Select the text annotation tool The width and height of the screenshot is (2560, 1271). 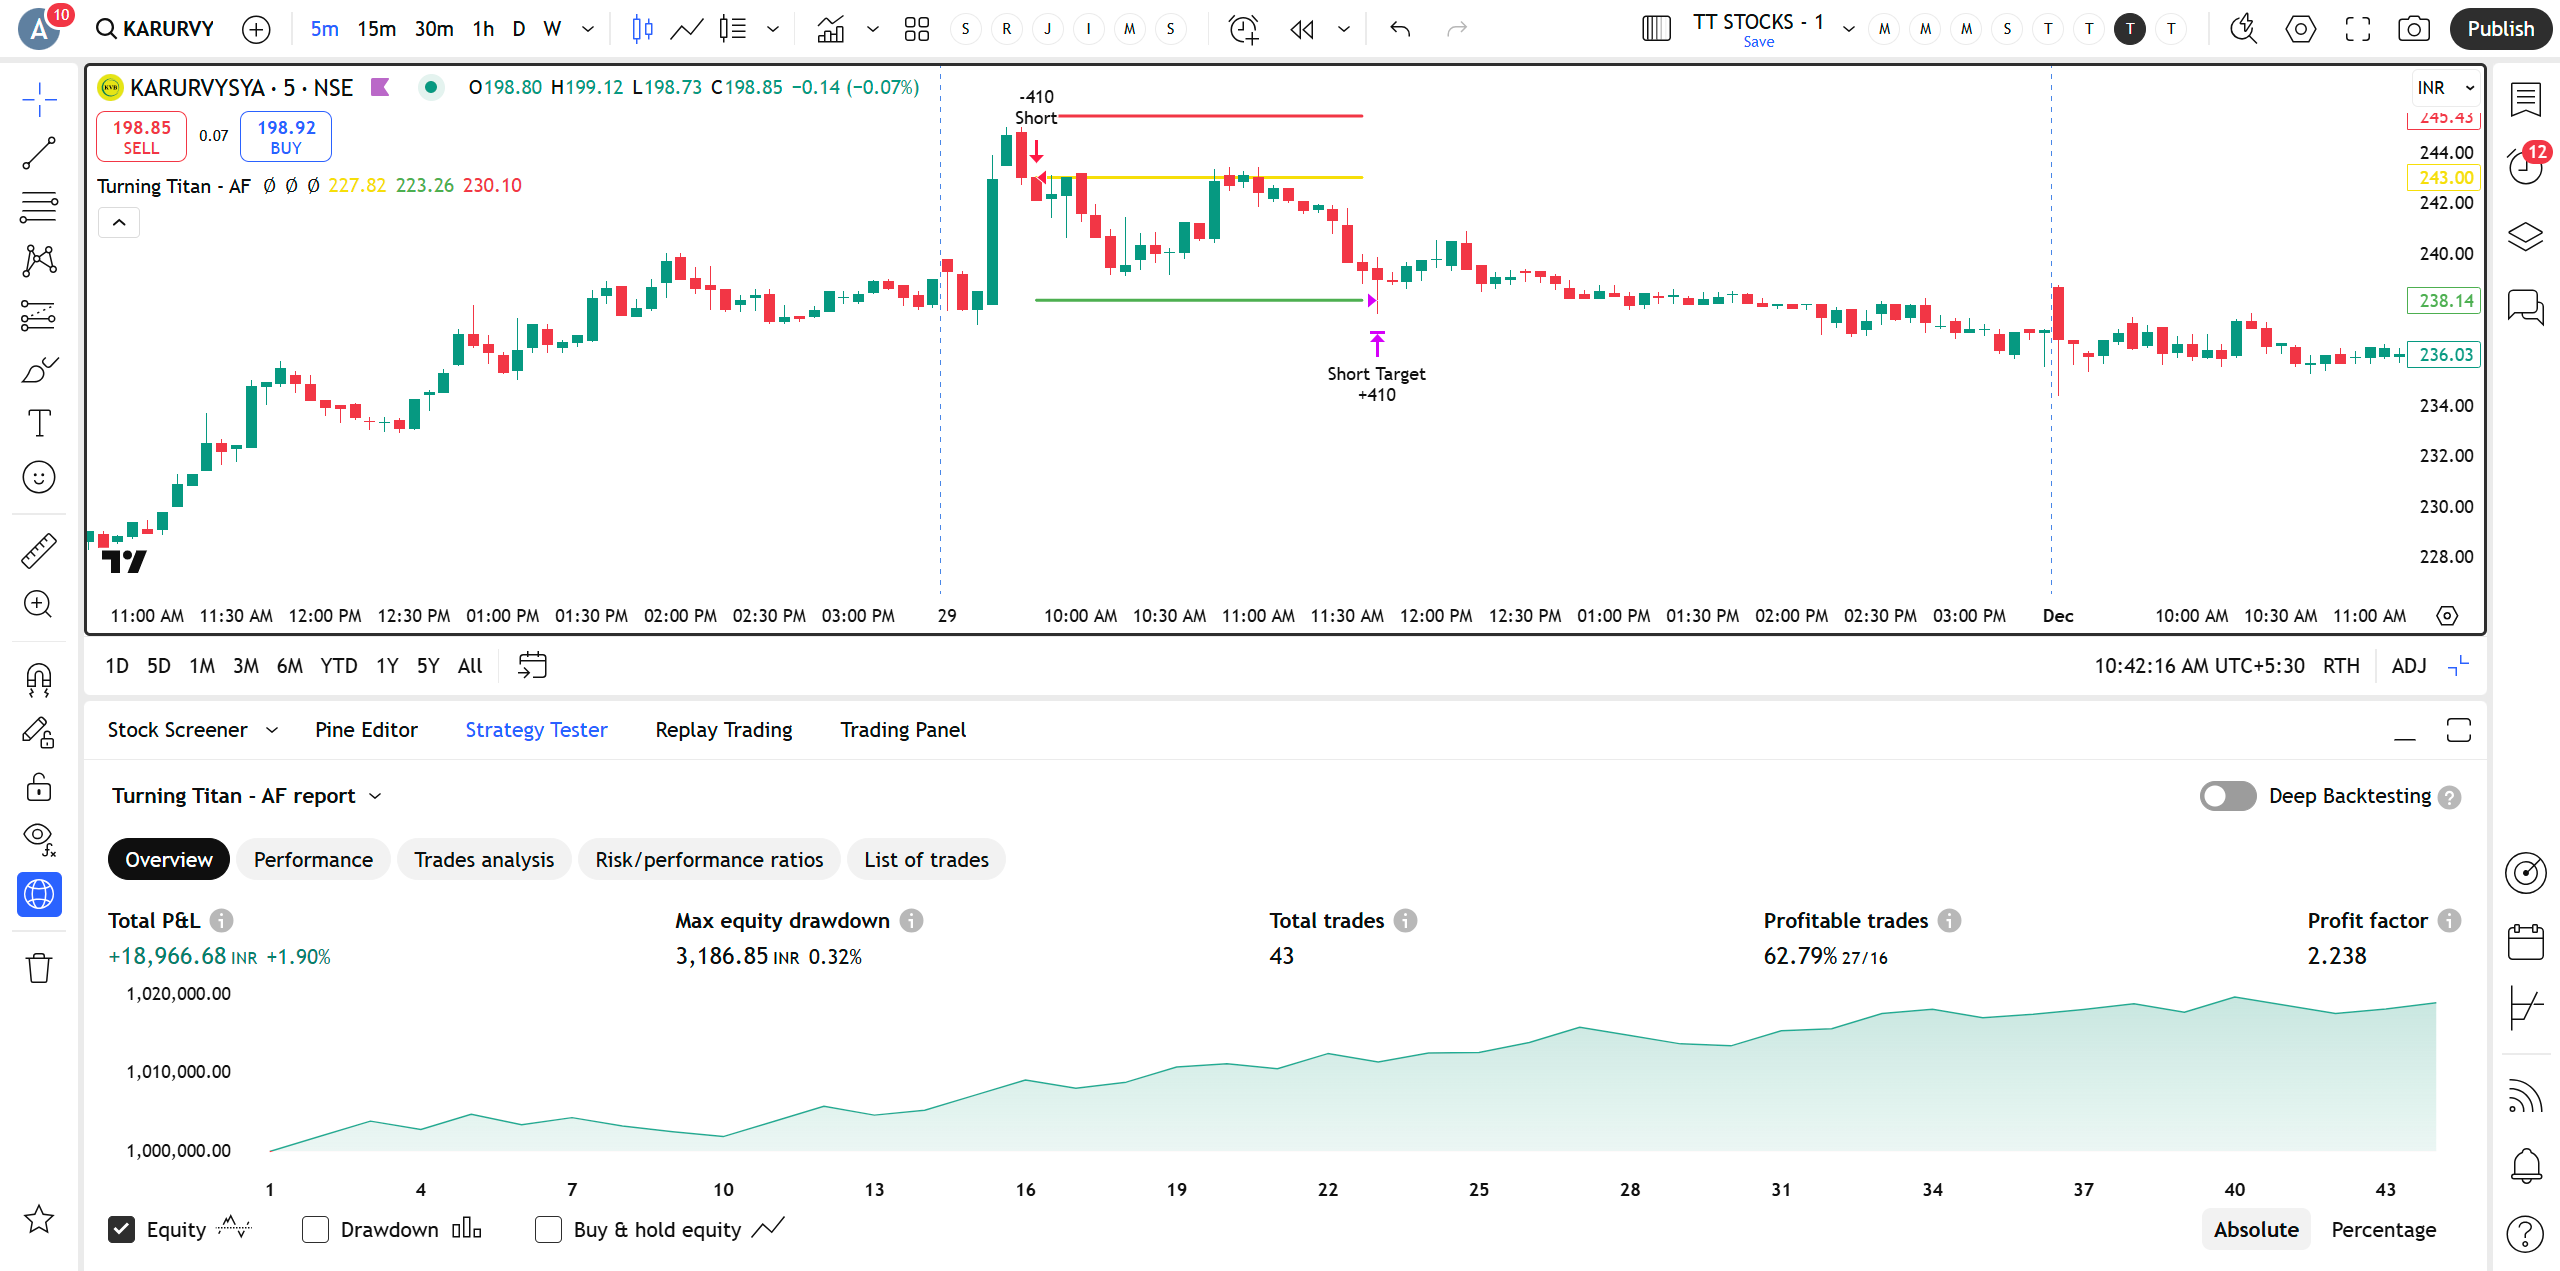39,423
